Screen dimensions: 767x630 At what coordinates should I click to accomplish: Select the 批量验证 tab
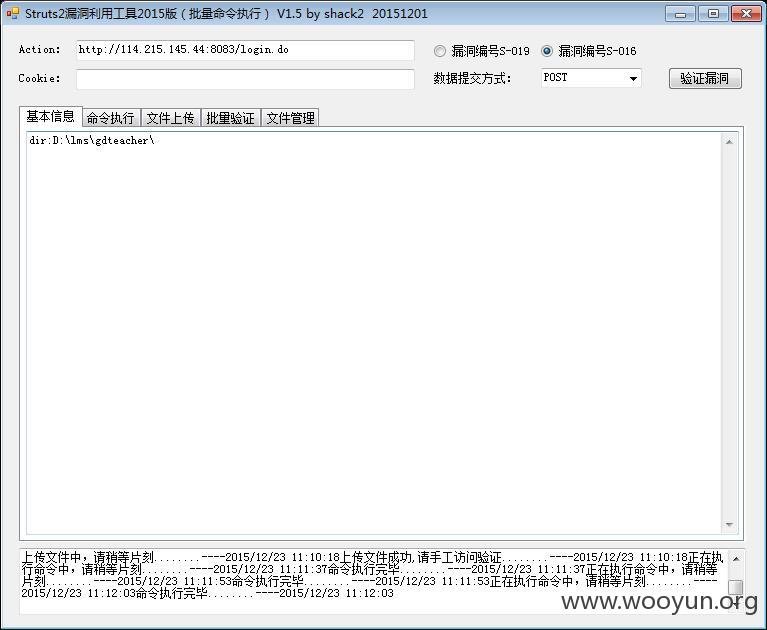click(x=230, y=118)
